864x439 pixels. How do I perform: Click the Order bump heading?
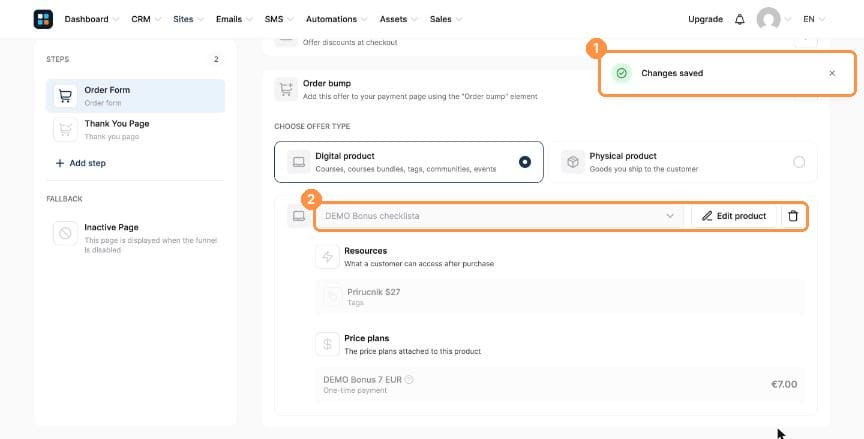(x=327, y=84)
